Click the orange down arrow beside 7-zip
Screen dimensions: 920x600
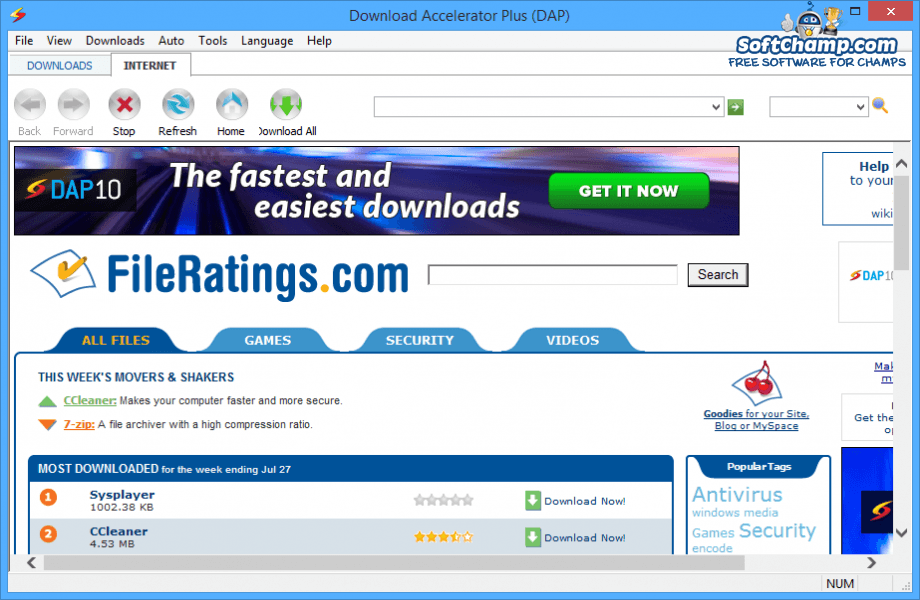tap(47, 425)
